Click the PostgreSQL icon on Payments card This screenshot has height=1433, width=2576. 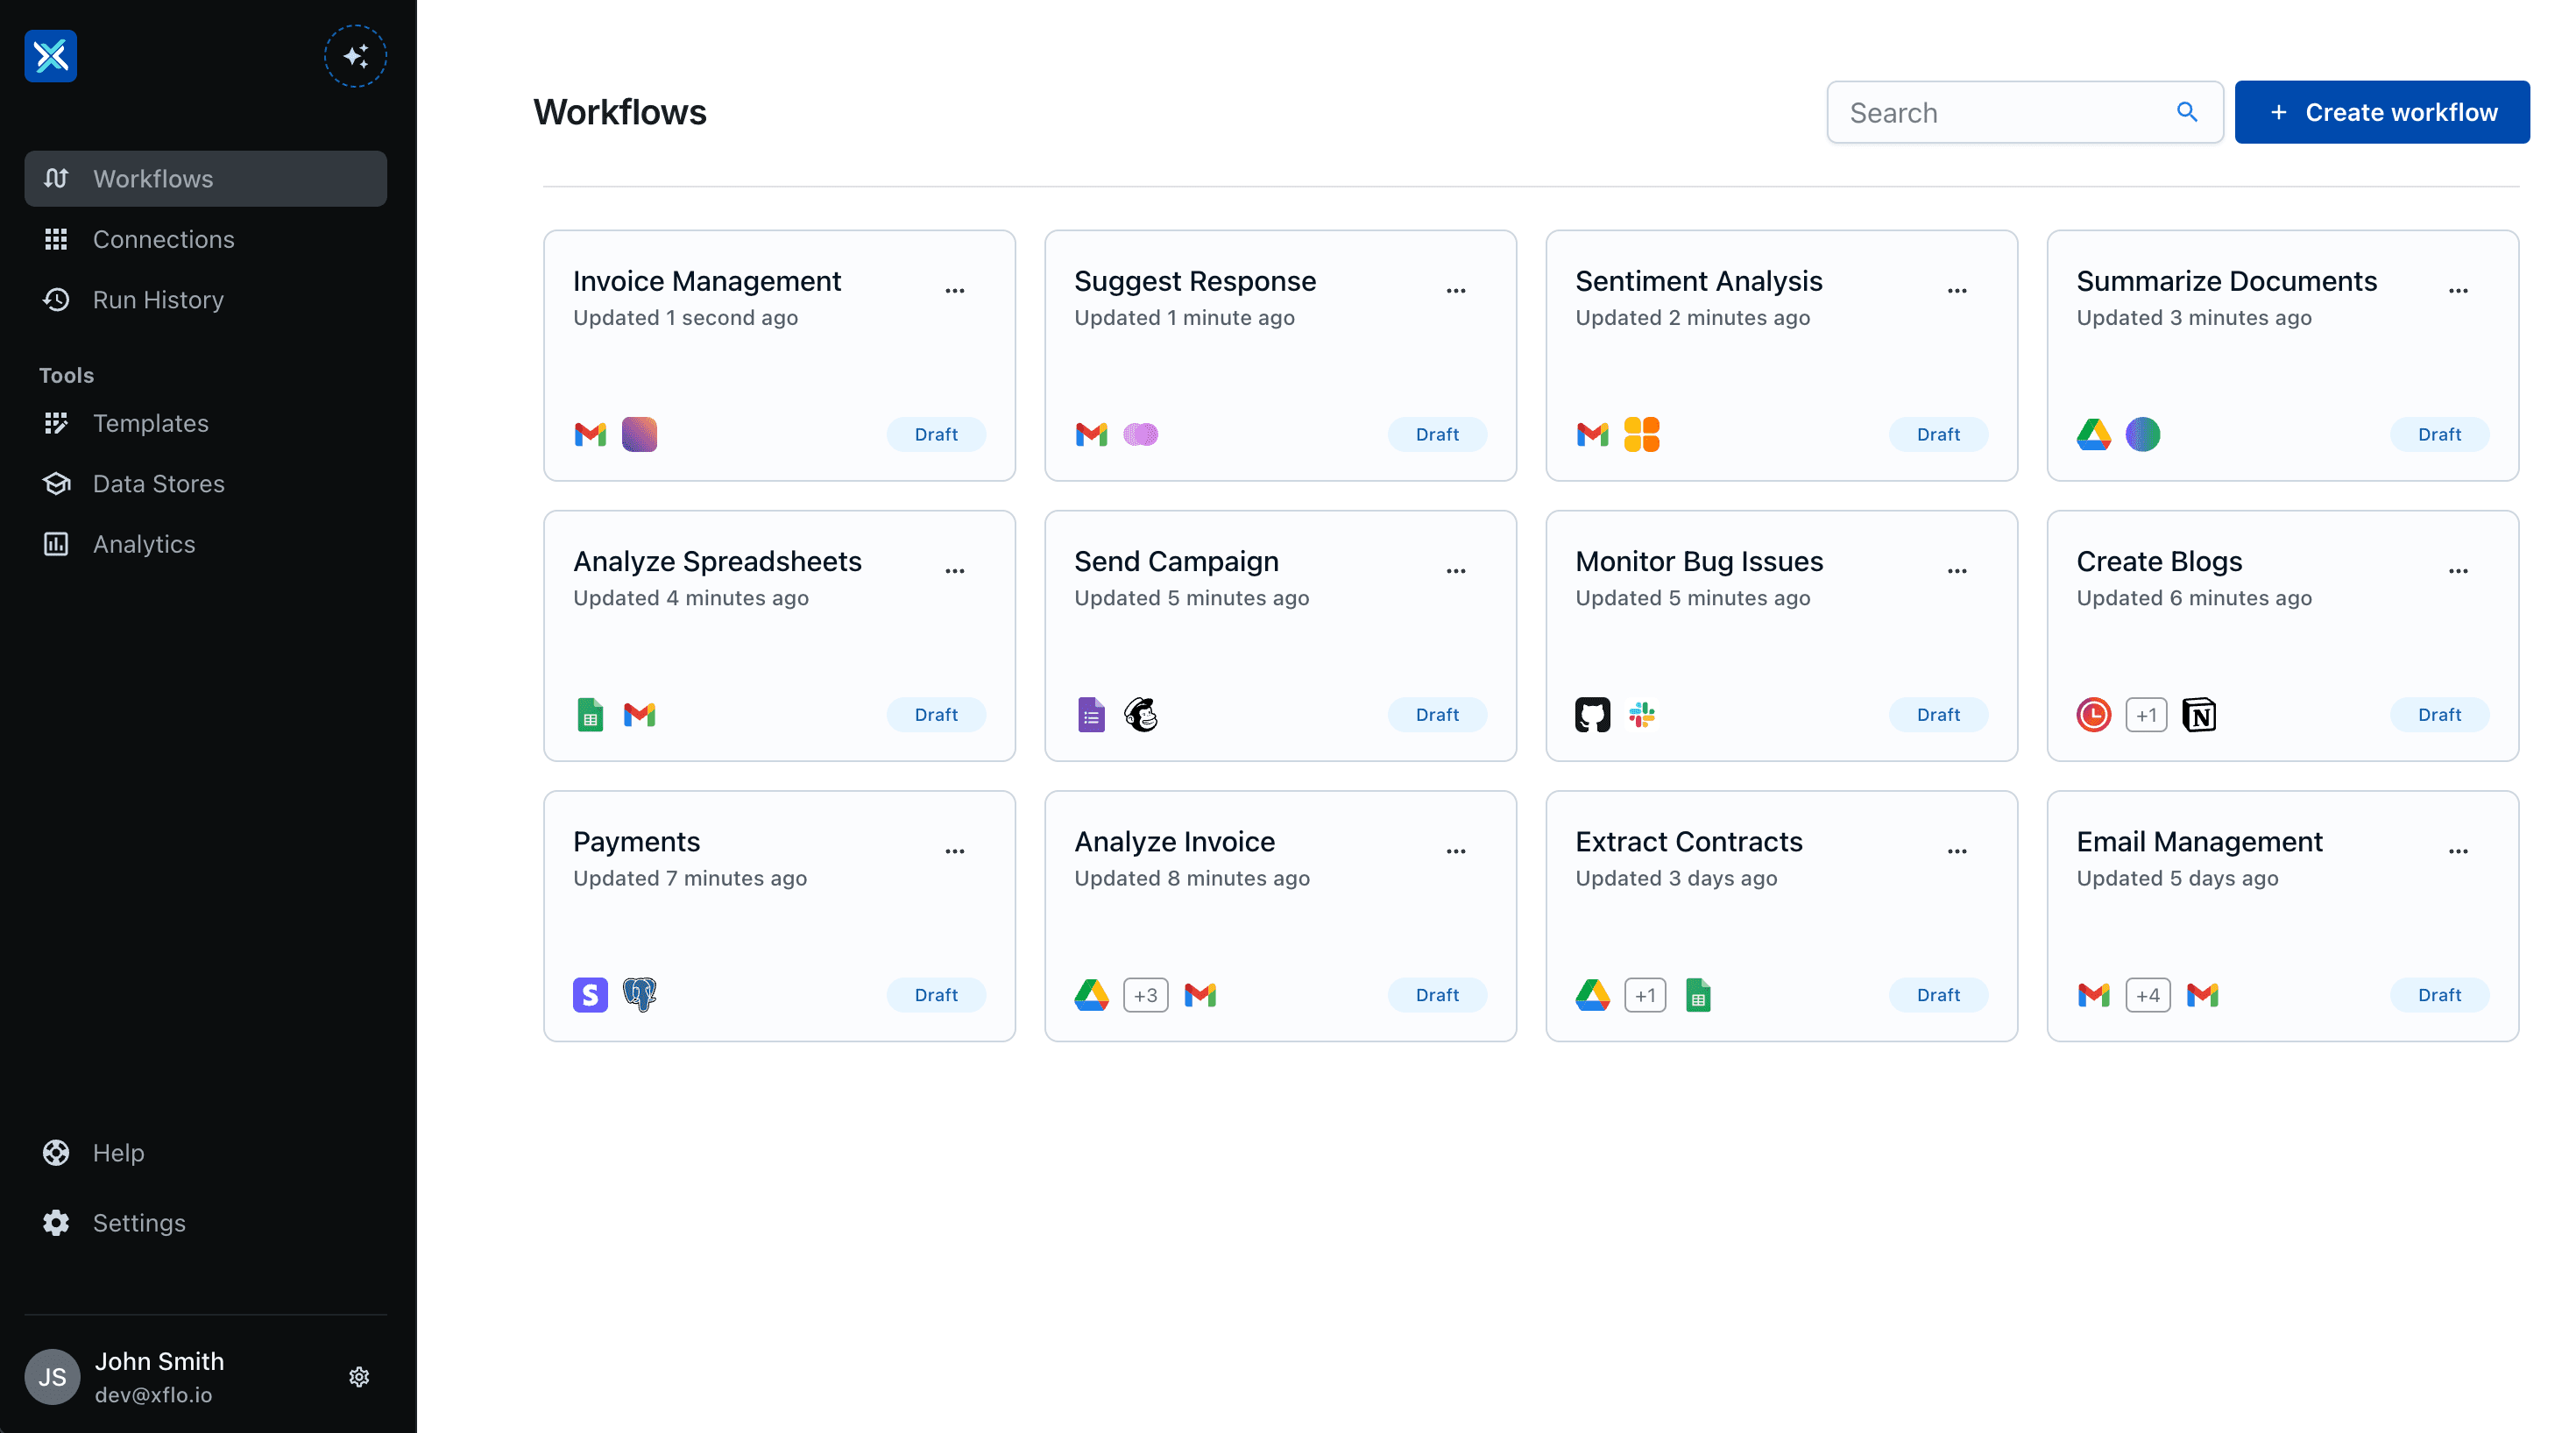click(640, 994)
